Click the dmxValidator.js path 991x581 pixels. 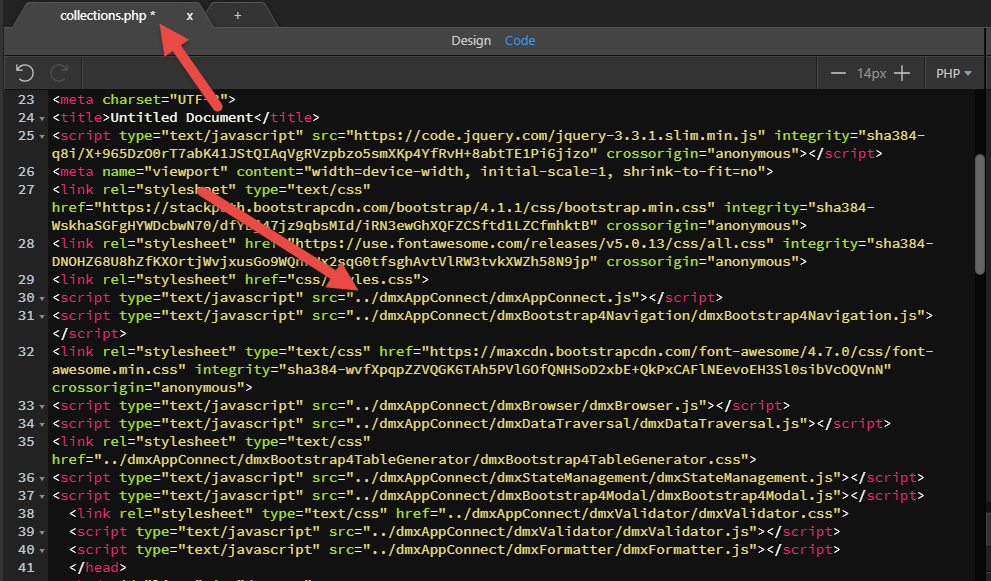[x=559, y=532]
